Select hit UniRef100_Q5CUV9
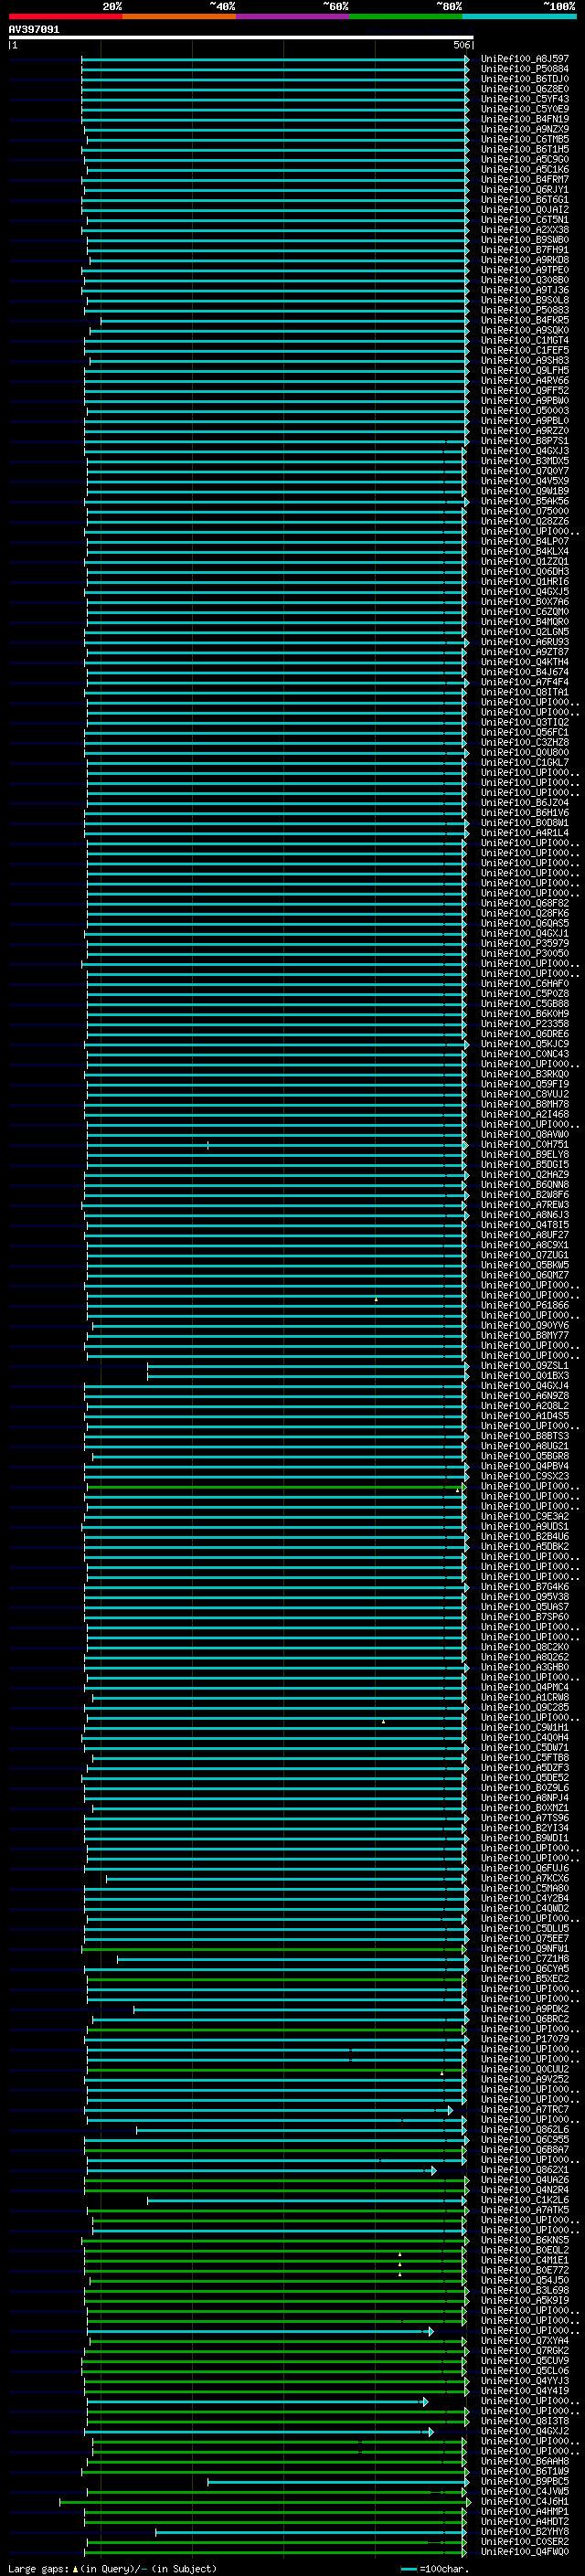 point(524,2360)
